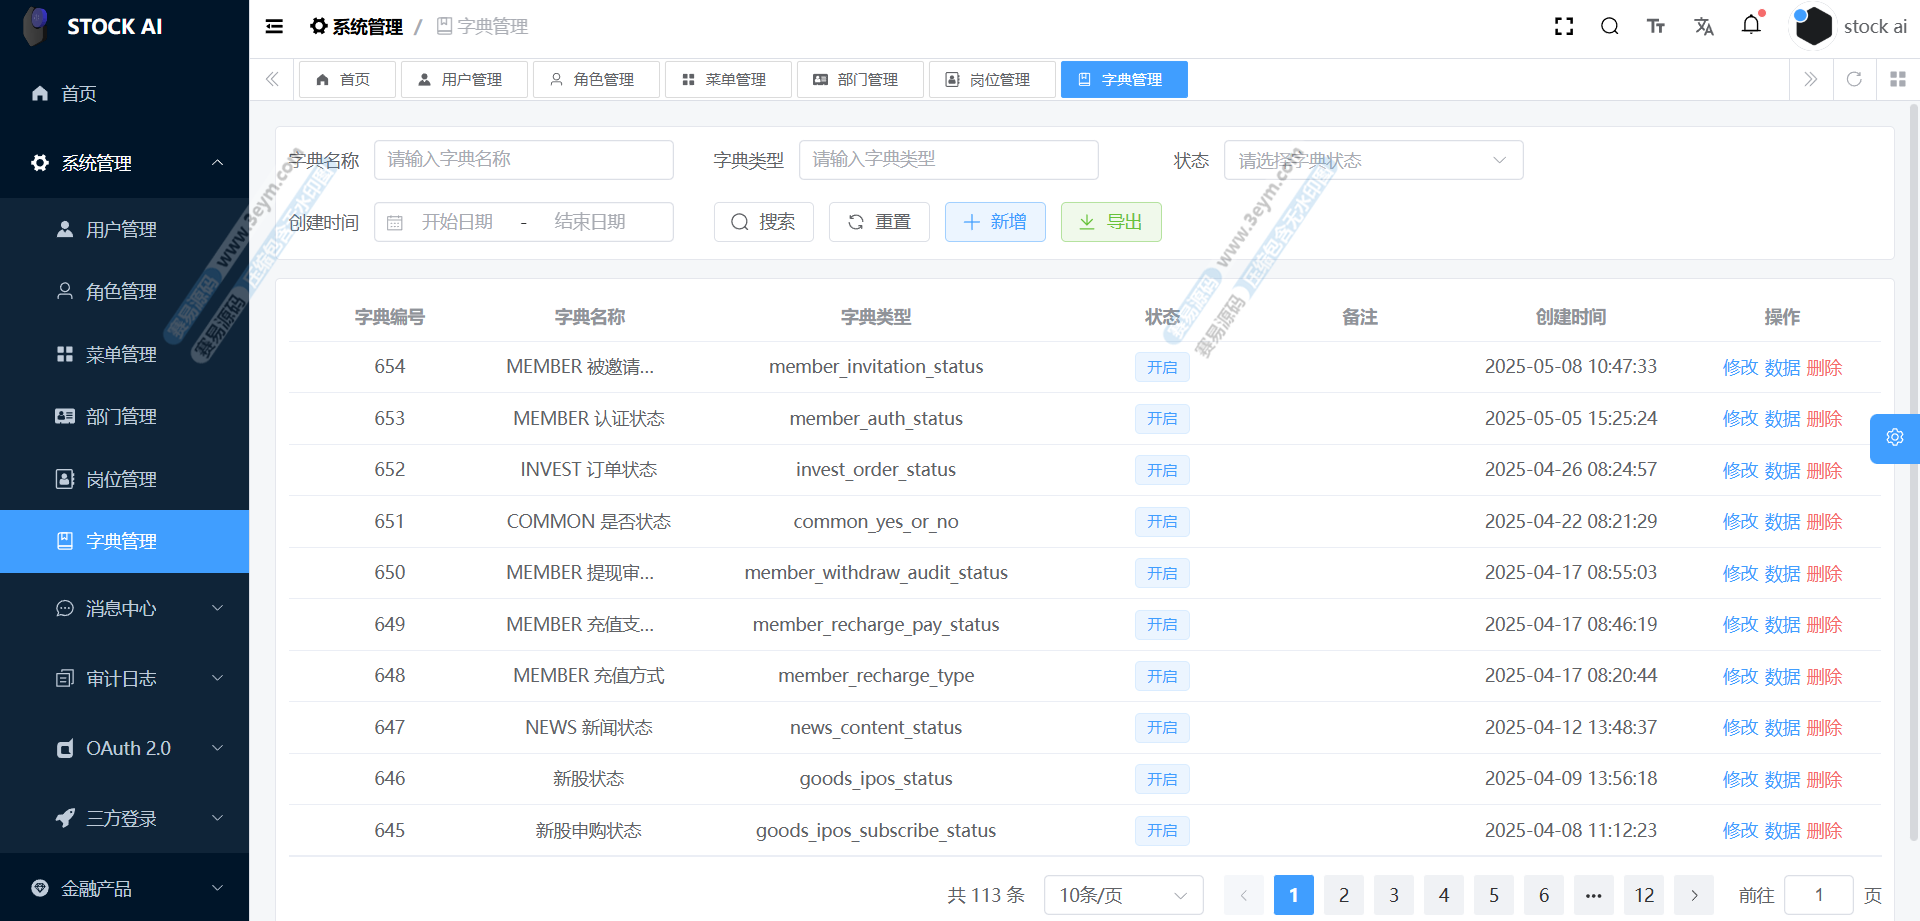Open the 字典状态 status dropdown
The height and width of the screenshot is (921, 1920).
pos(1372,160)
